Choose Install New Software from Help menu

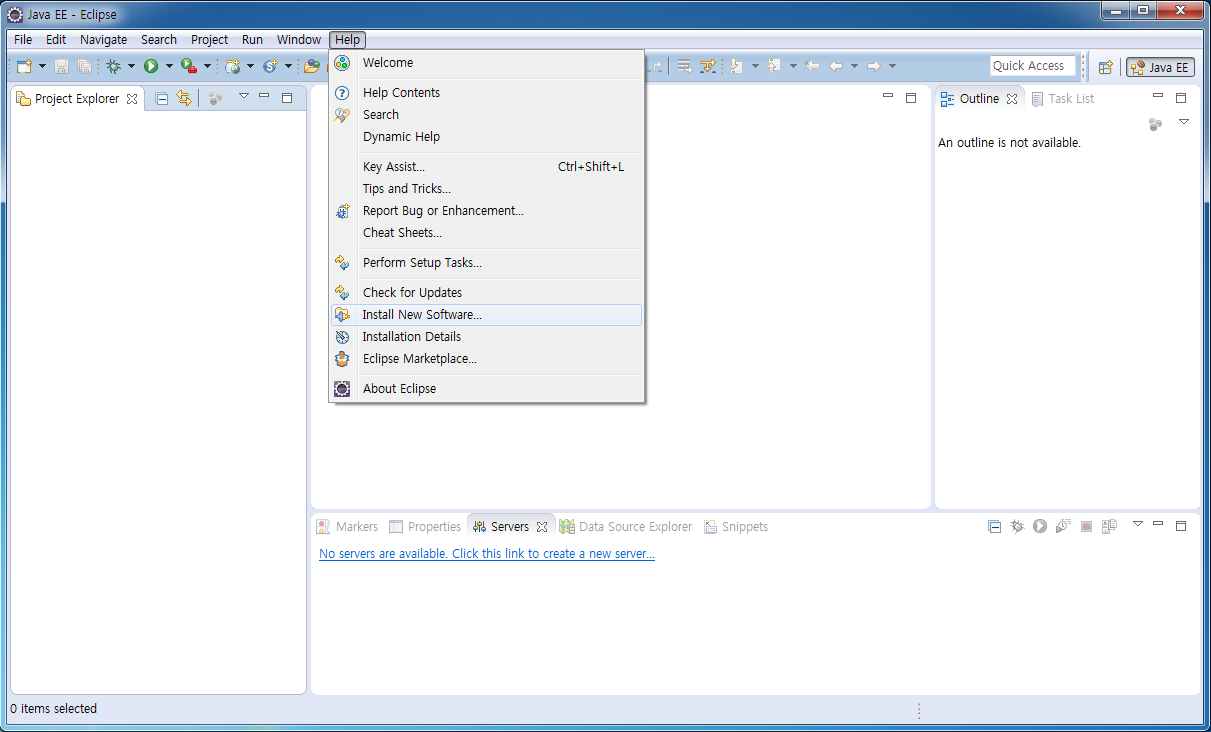tap(487, 315)
